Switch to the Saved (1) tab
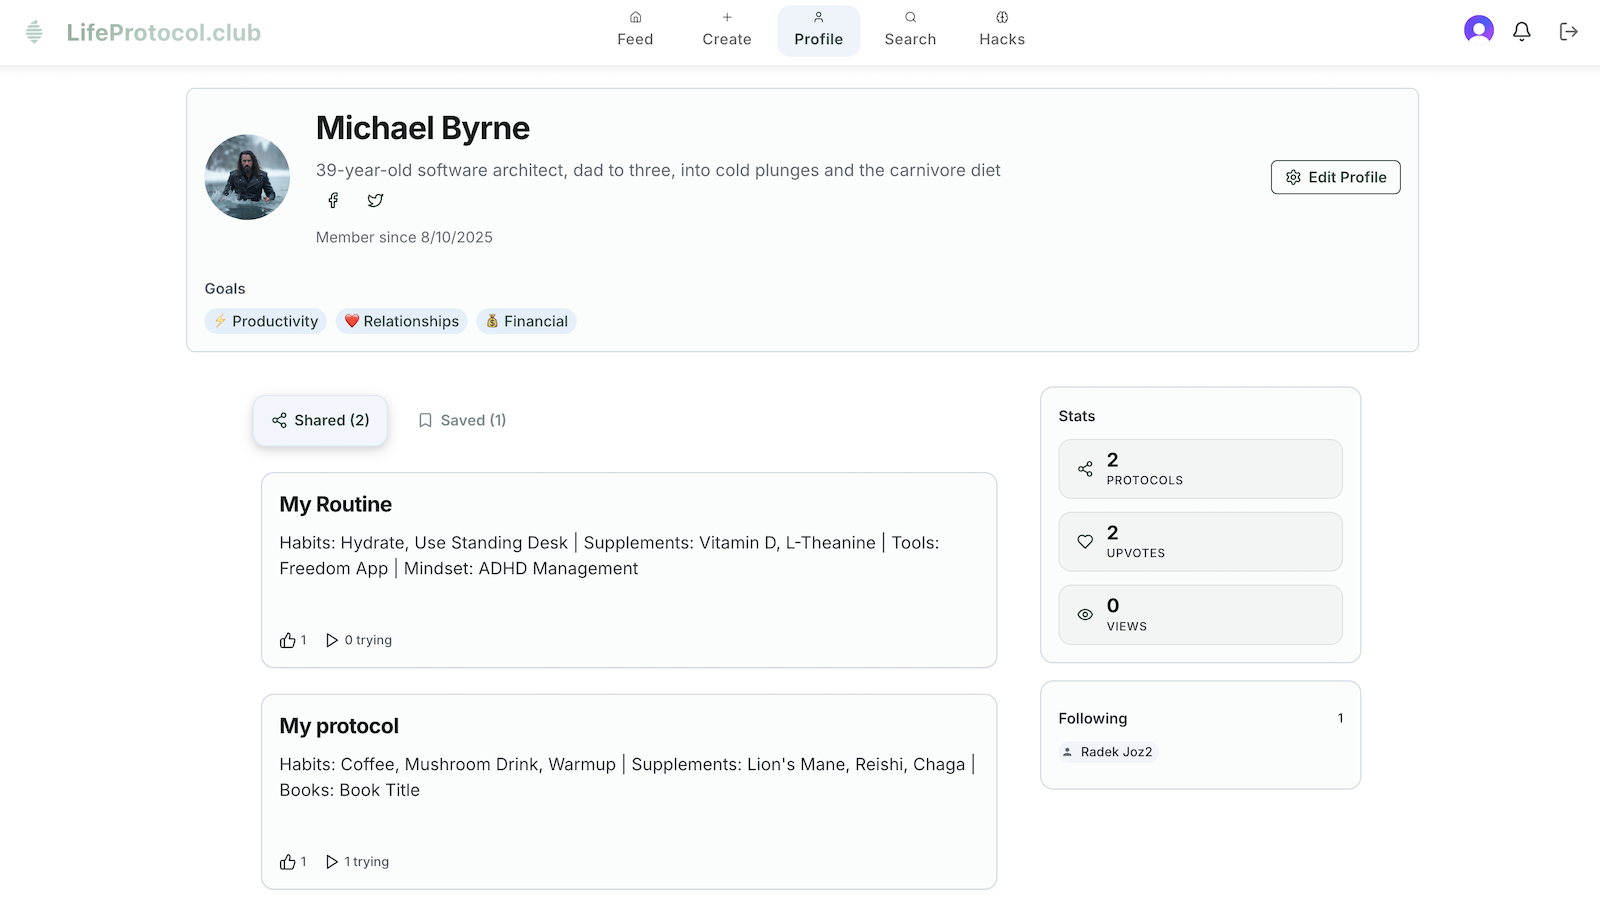Image resolution: width=1600 pixels, height=910 pixels. click(462, 420)
